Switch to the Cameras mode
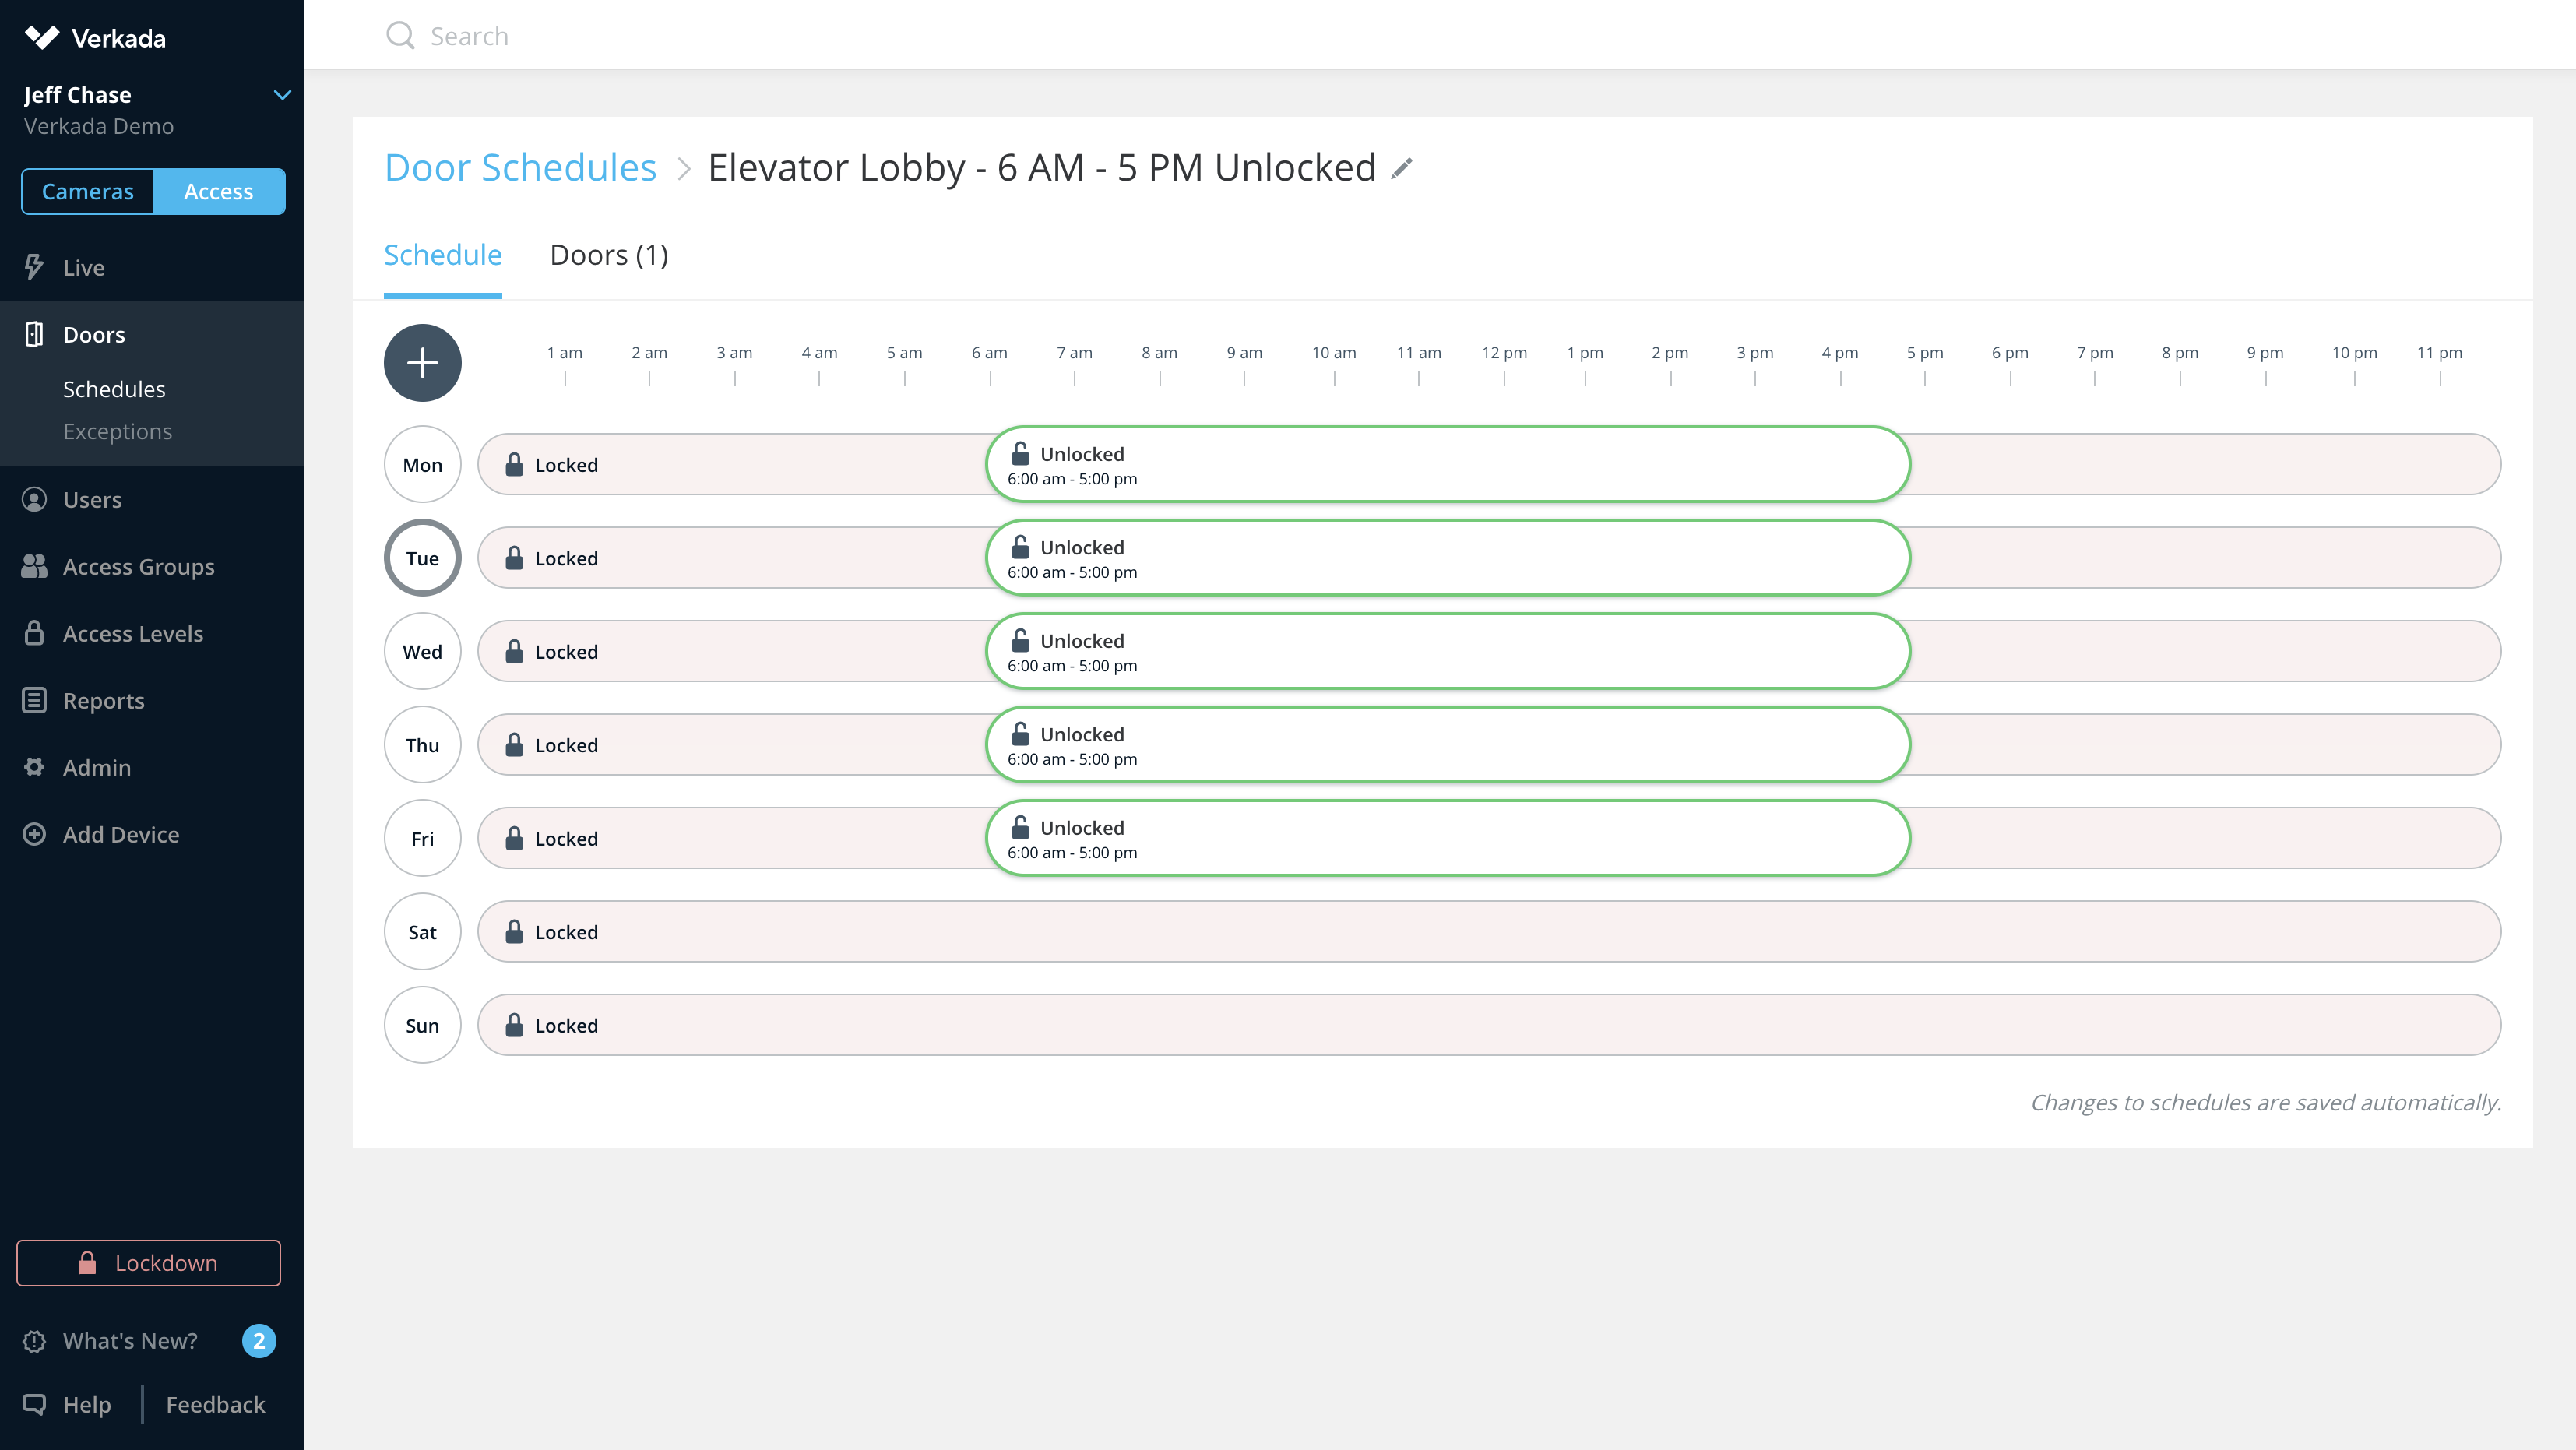 coord(87,191)
